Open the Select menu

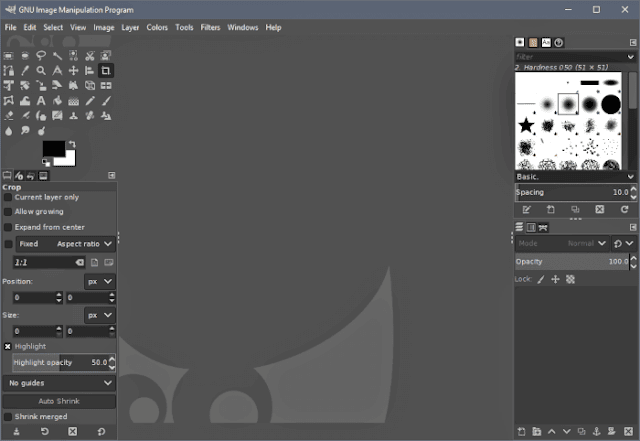(53, 27)
